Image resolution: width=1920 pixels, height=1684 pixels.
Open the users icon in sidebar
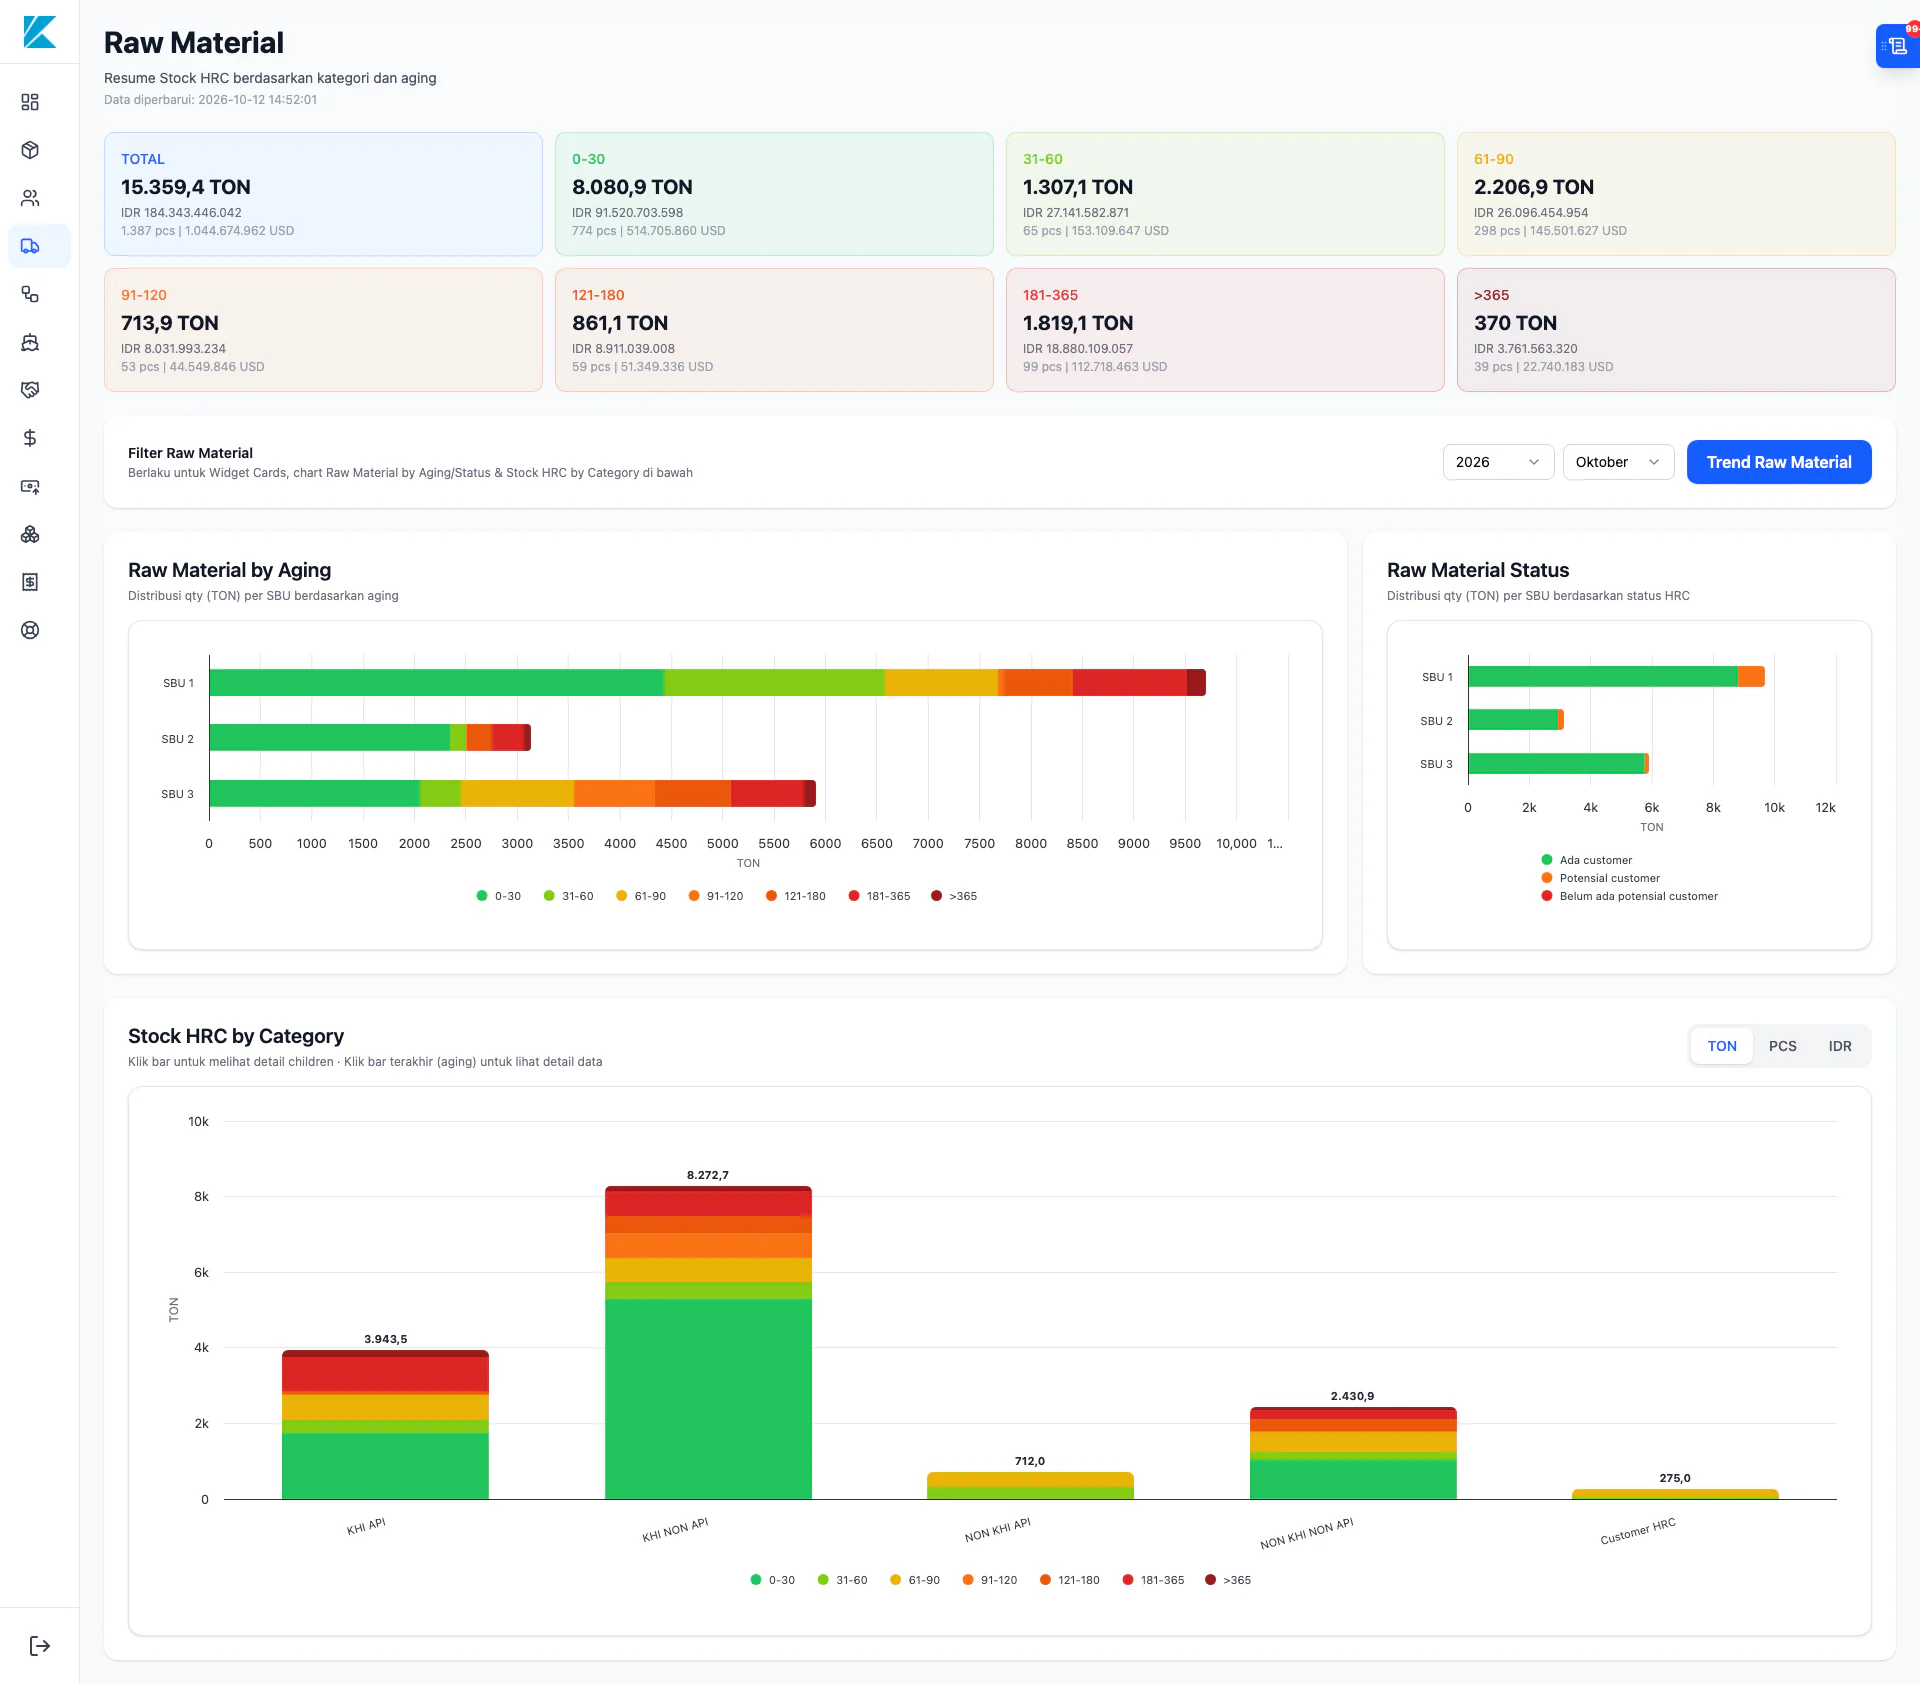30,198
